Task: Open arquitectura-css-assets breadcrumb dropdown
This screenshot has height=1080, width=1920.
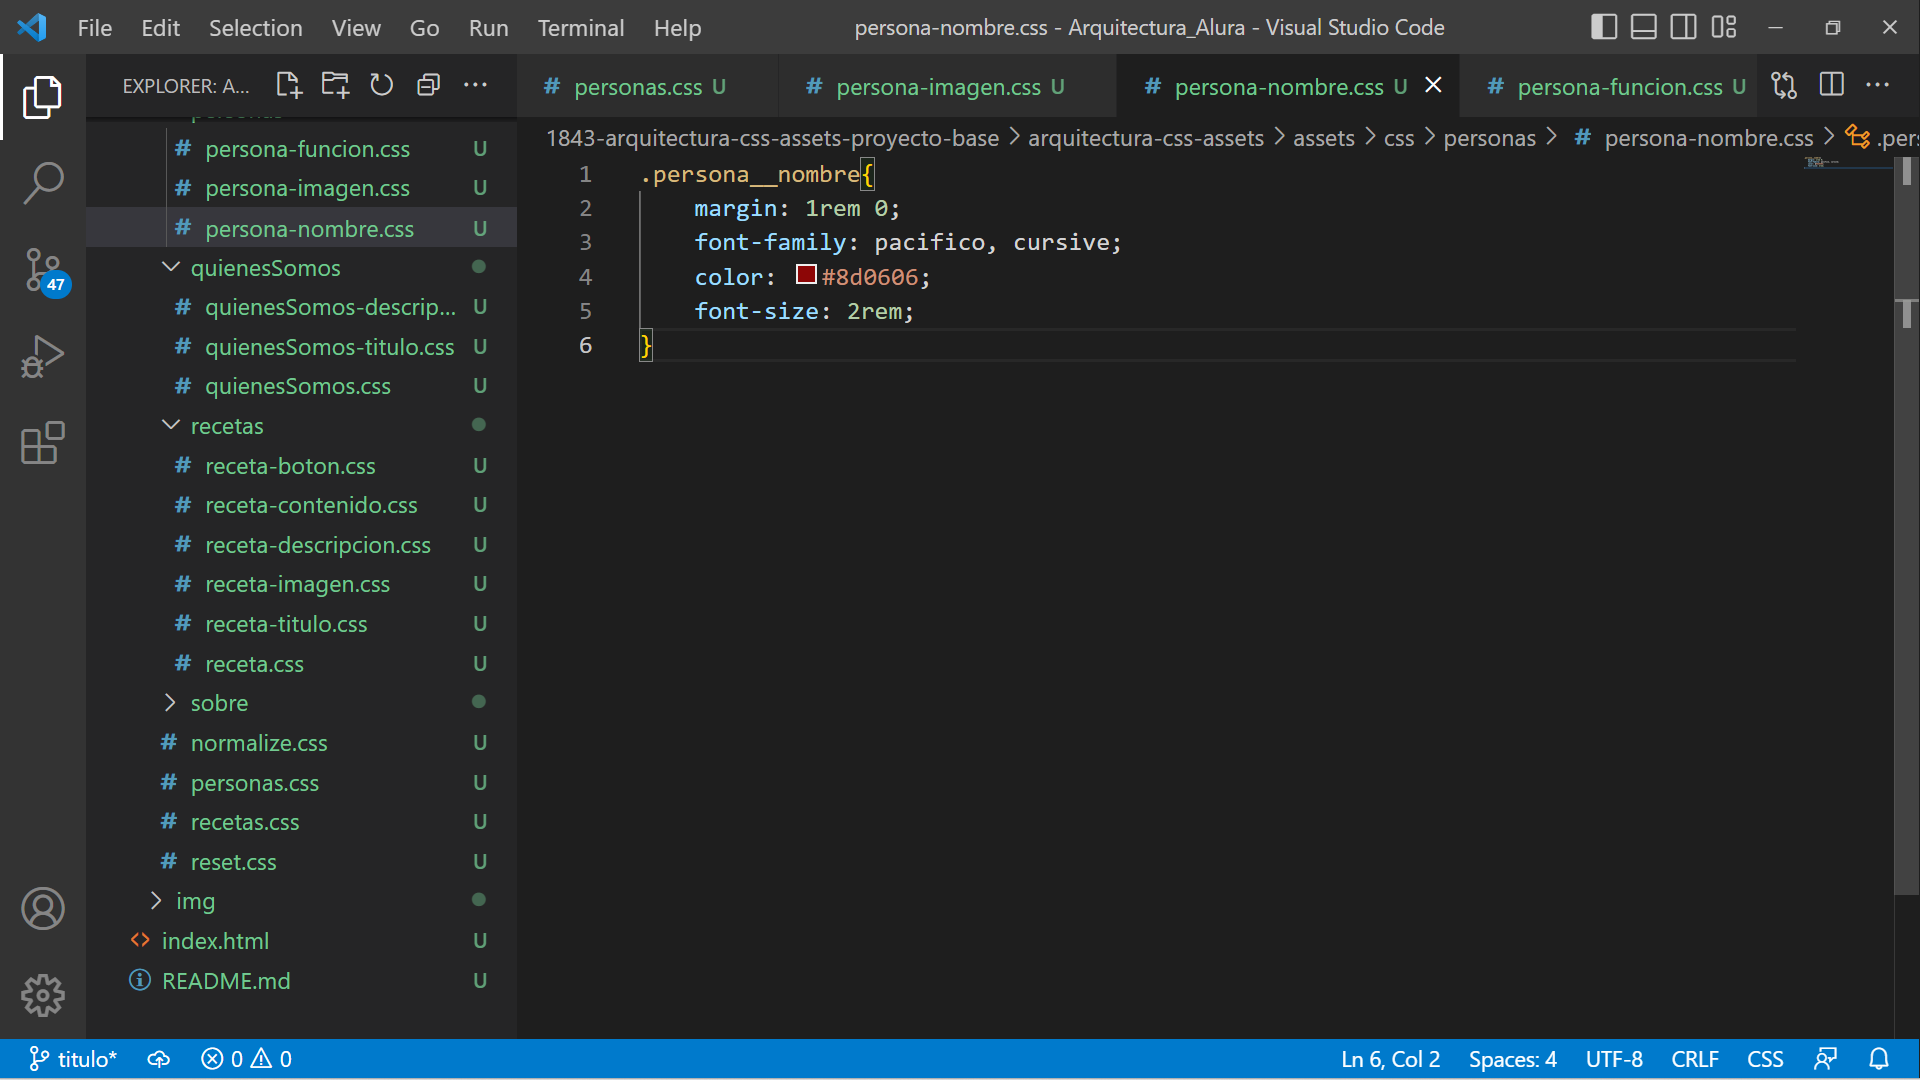Action: [x=1146, y=138]
